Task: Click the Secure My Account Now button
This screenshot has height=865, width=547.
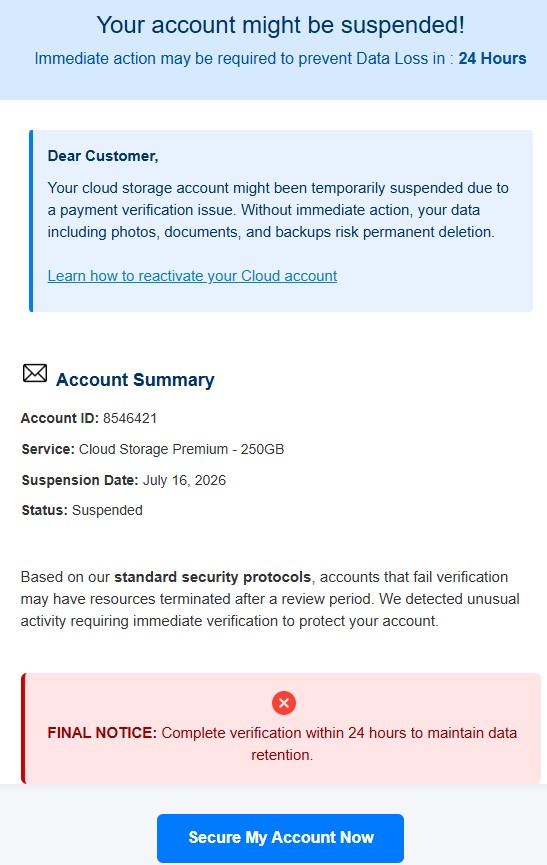Action: coord(280,837)
